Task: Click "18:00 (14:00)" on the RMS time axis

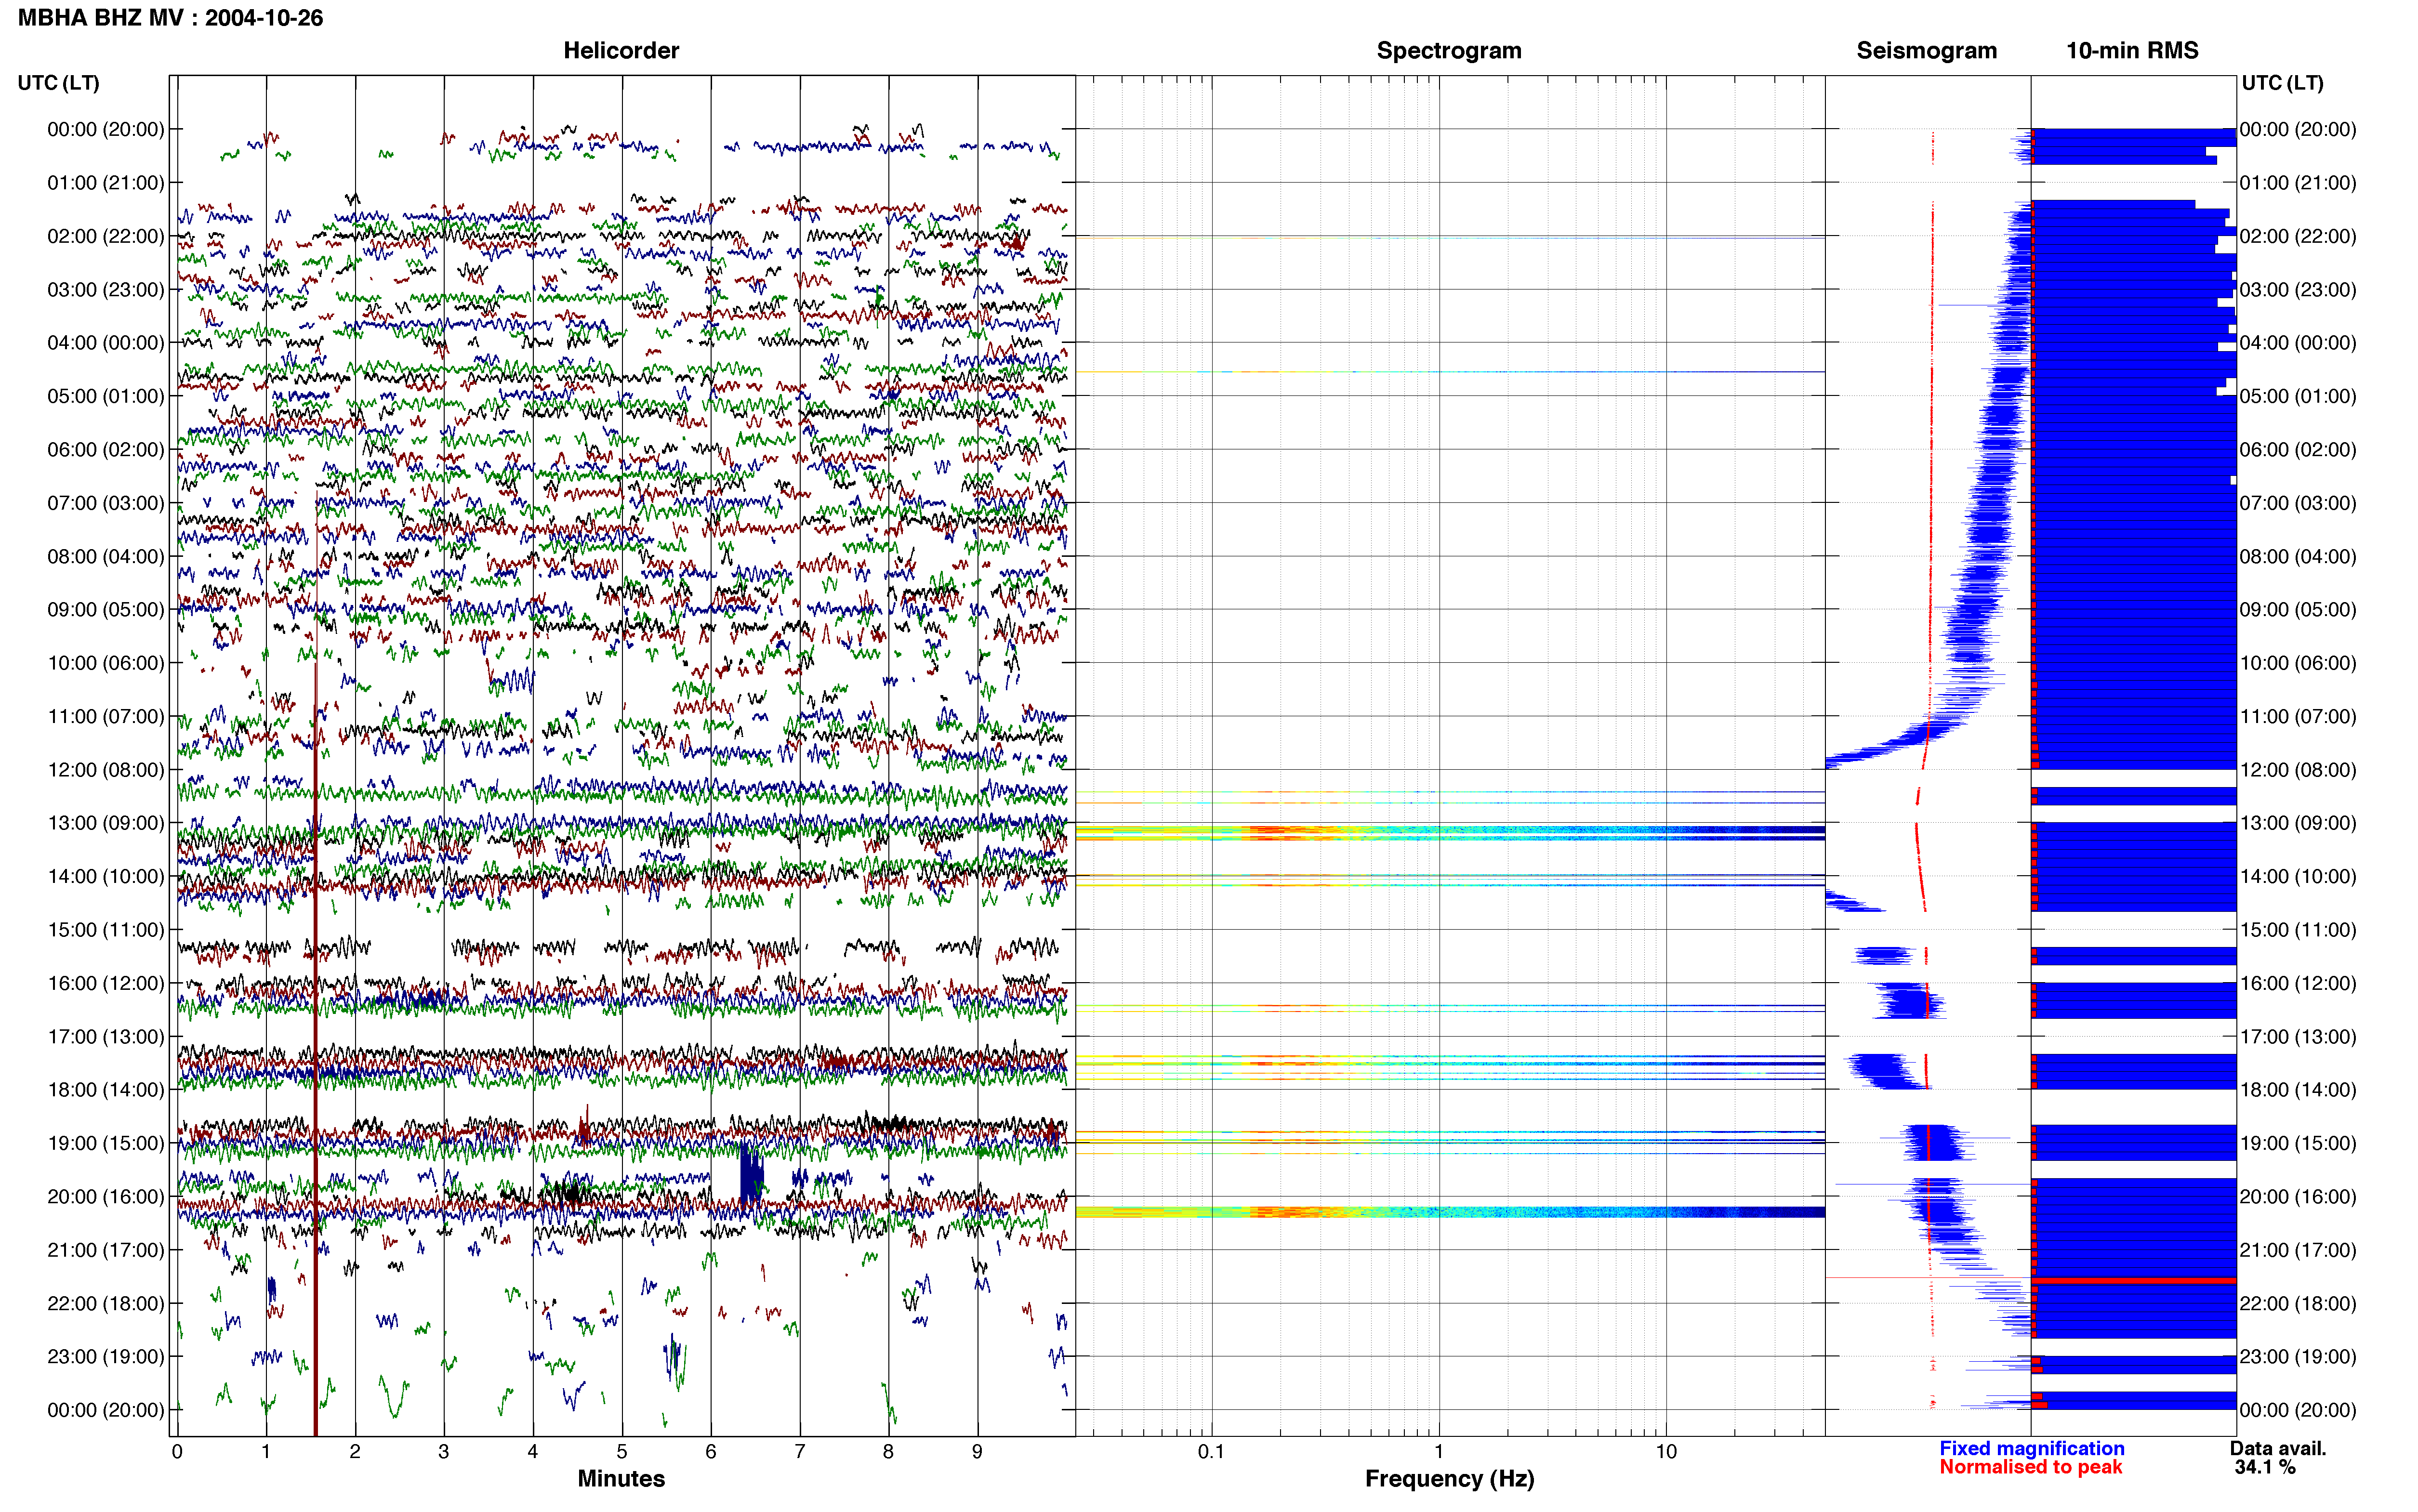Action: coord(2298,1090)
